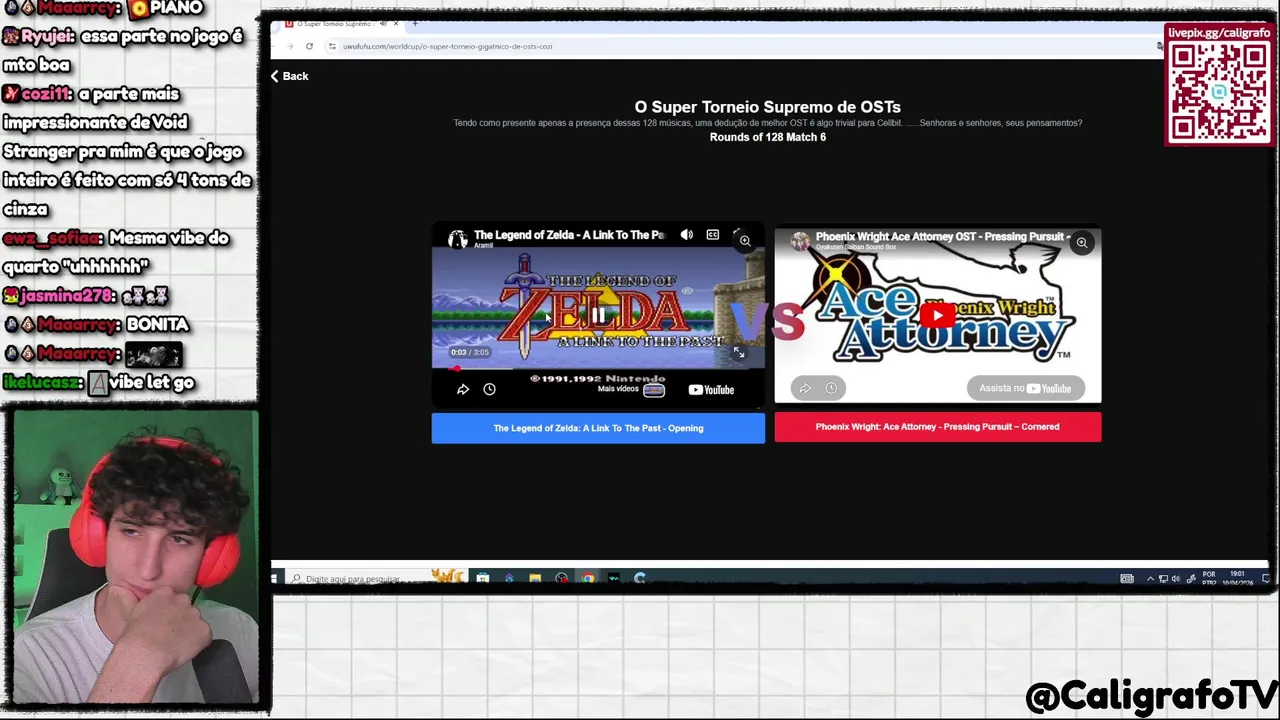The height and width of the screenshot is (720, 1280).
Task: Open the Windows notification center
Action: (1264, 578)
